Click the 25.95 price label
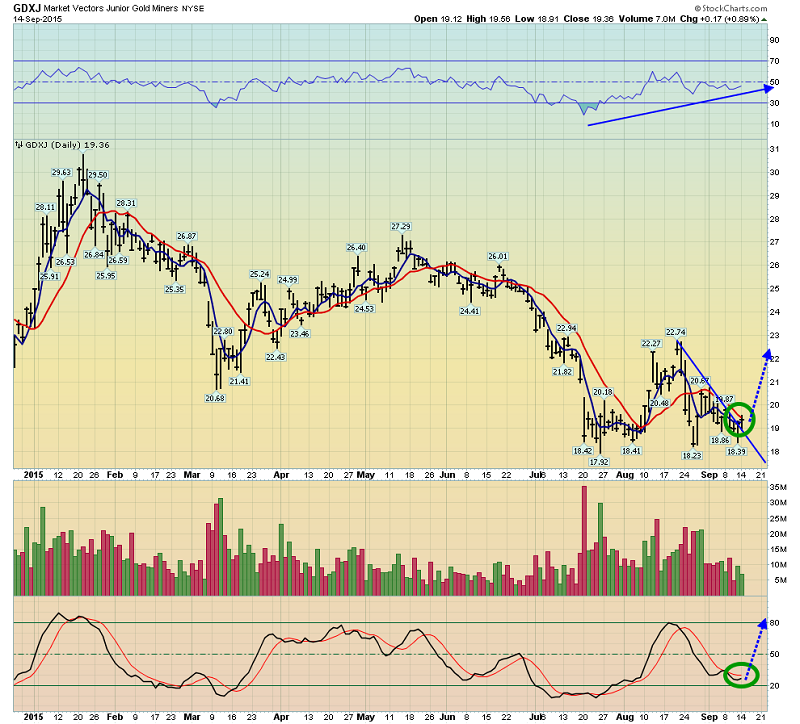Viewport: 800px width, 724px height. [106, 276]
